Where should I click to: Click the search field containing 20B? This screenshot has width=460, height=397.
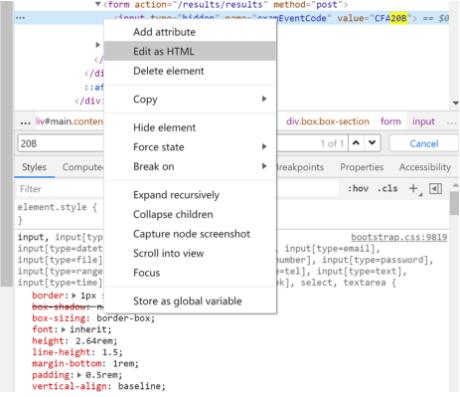[61, 143]
